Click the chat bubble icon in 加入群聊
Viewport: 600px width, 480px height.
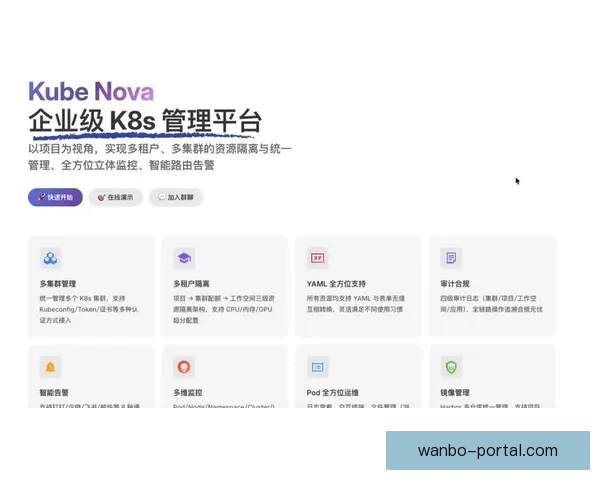[162, 197]
